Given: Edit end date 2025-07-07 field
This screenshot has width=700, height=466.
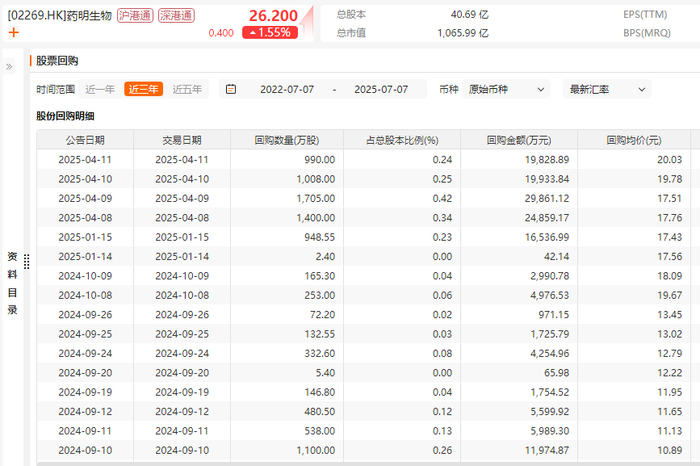Looking at the screenshot, I should pos(381,89).
